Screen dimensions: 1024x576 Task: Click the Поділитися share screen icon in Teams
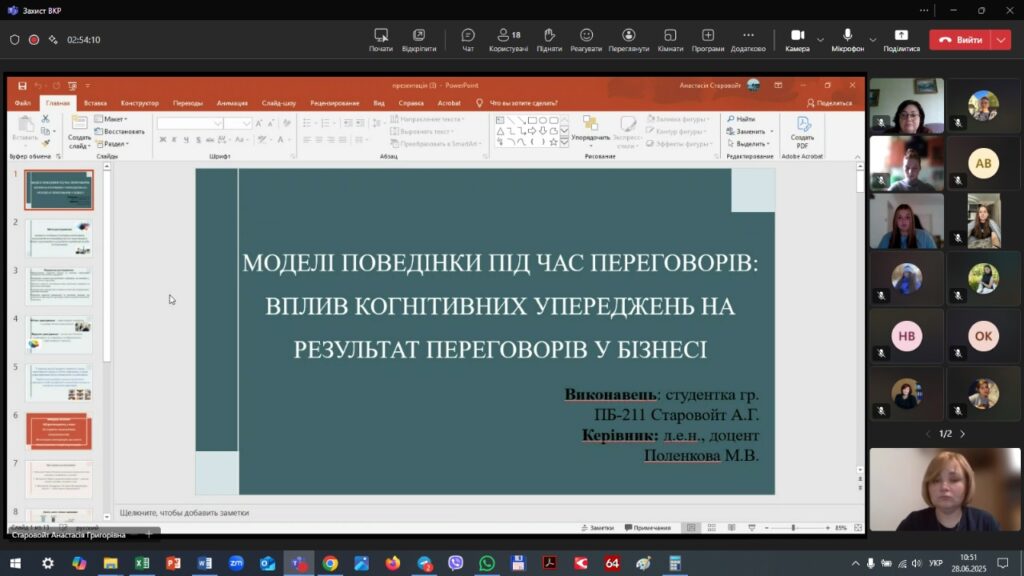[901, 35]
